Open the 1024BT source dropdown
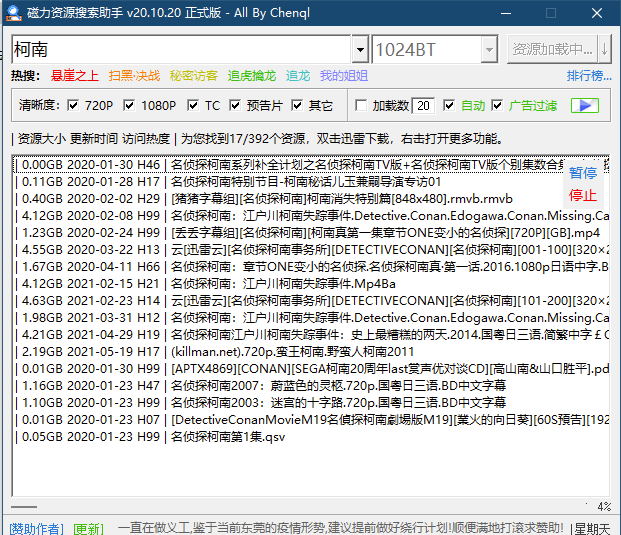This screenshot has width=621, height=535. point(487,49)
